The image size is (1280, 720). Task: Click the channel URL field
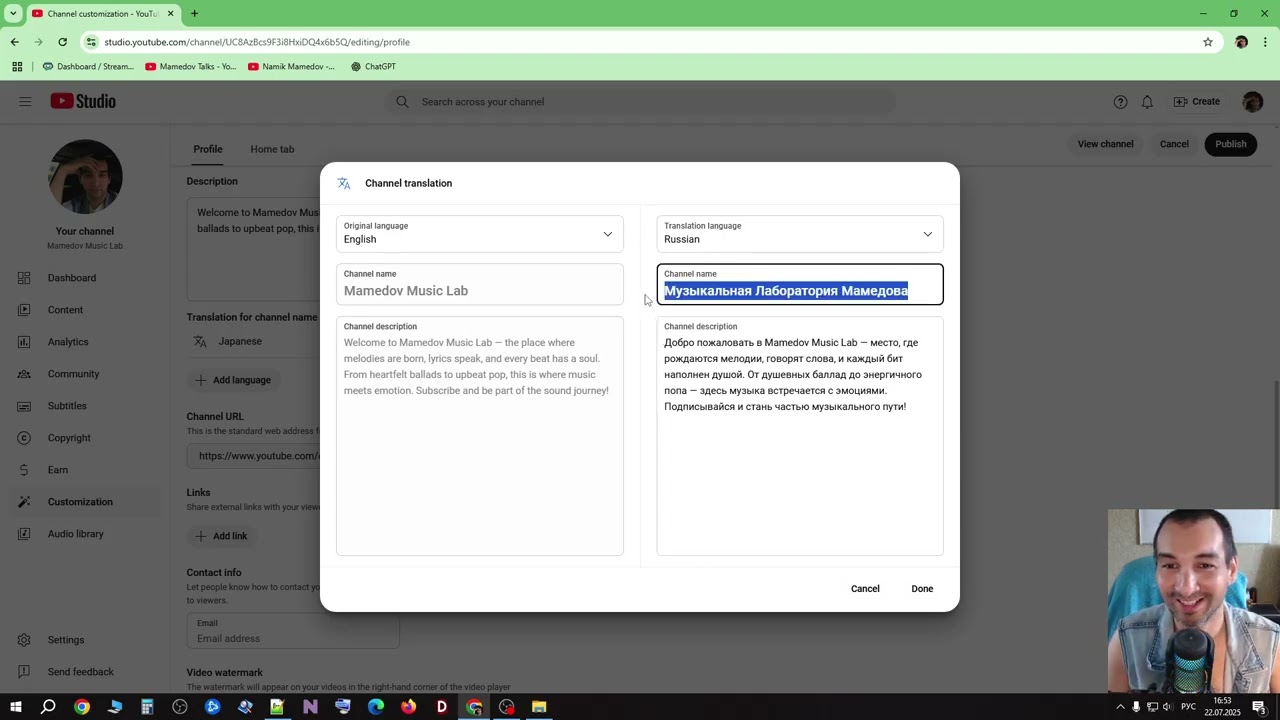pyautogui.click(x=254, y=456)
